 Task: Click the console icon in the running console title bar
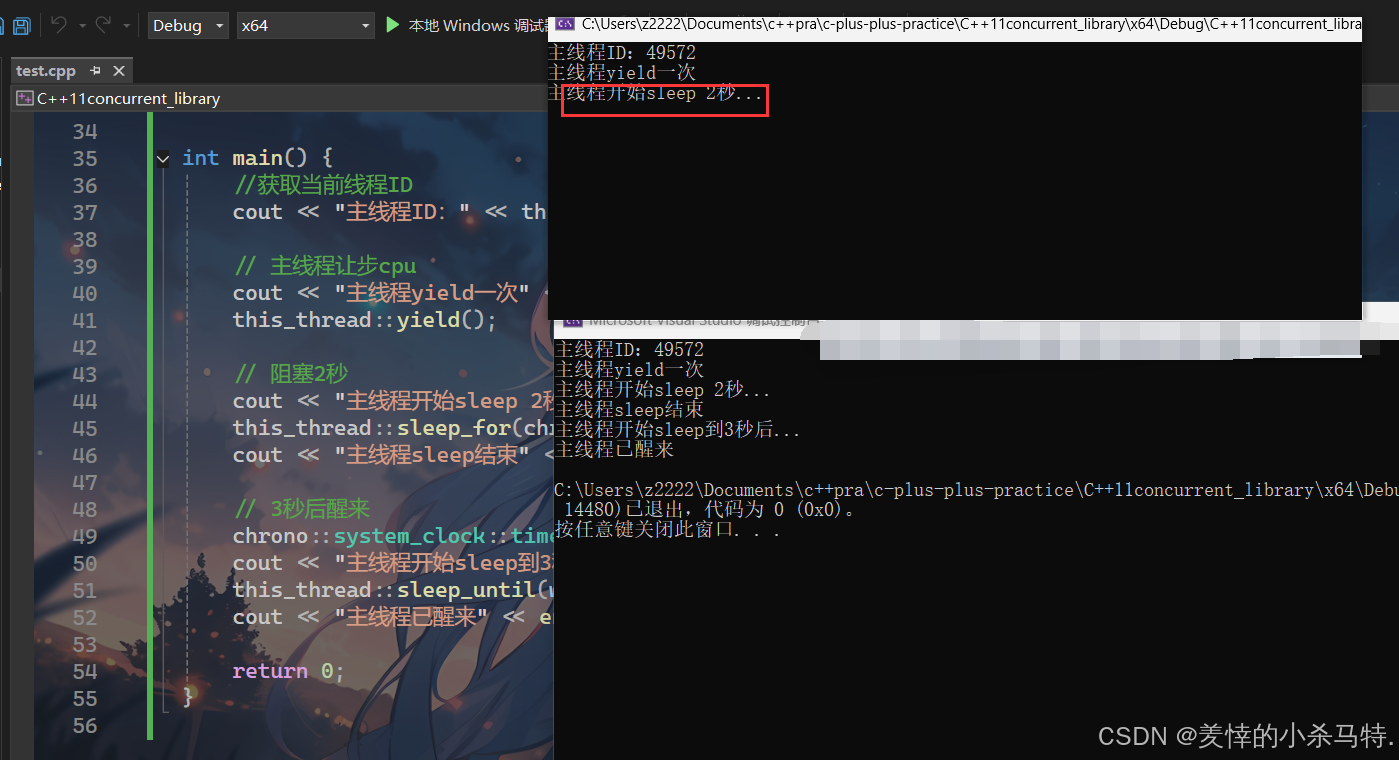(566, 24)
